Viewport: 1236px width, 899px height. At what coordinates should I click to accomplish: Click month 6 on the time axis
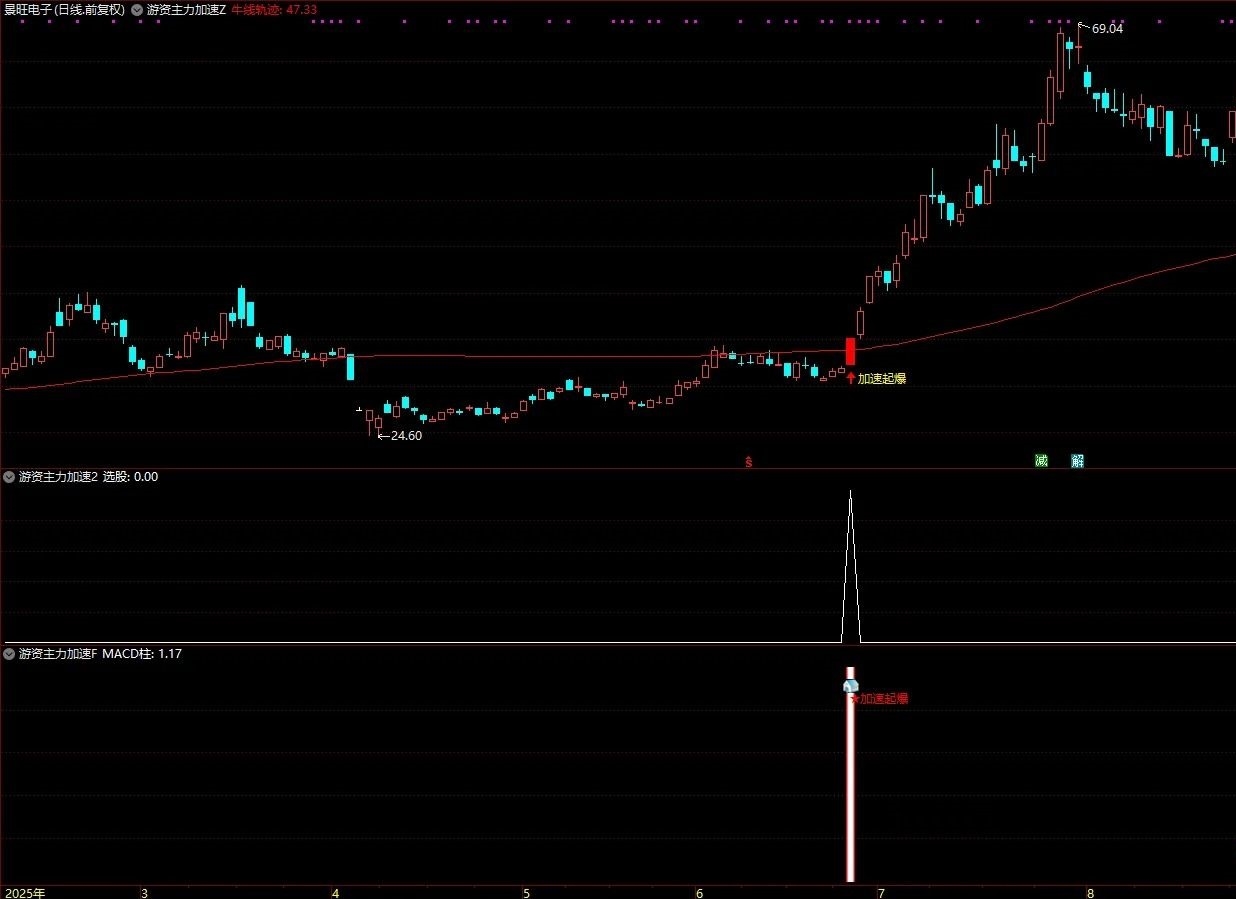coord(699,892)
